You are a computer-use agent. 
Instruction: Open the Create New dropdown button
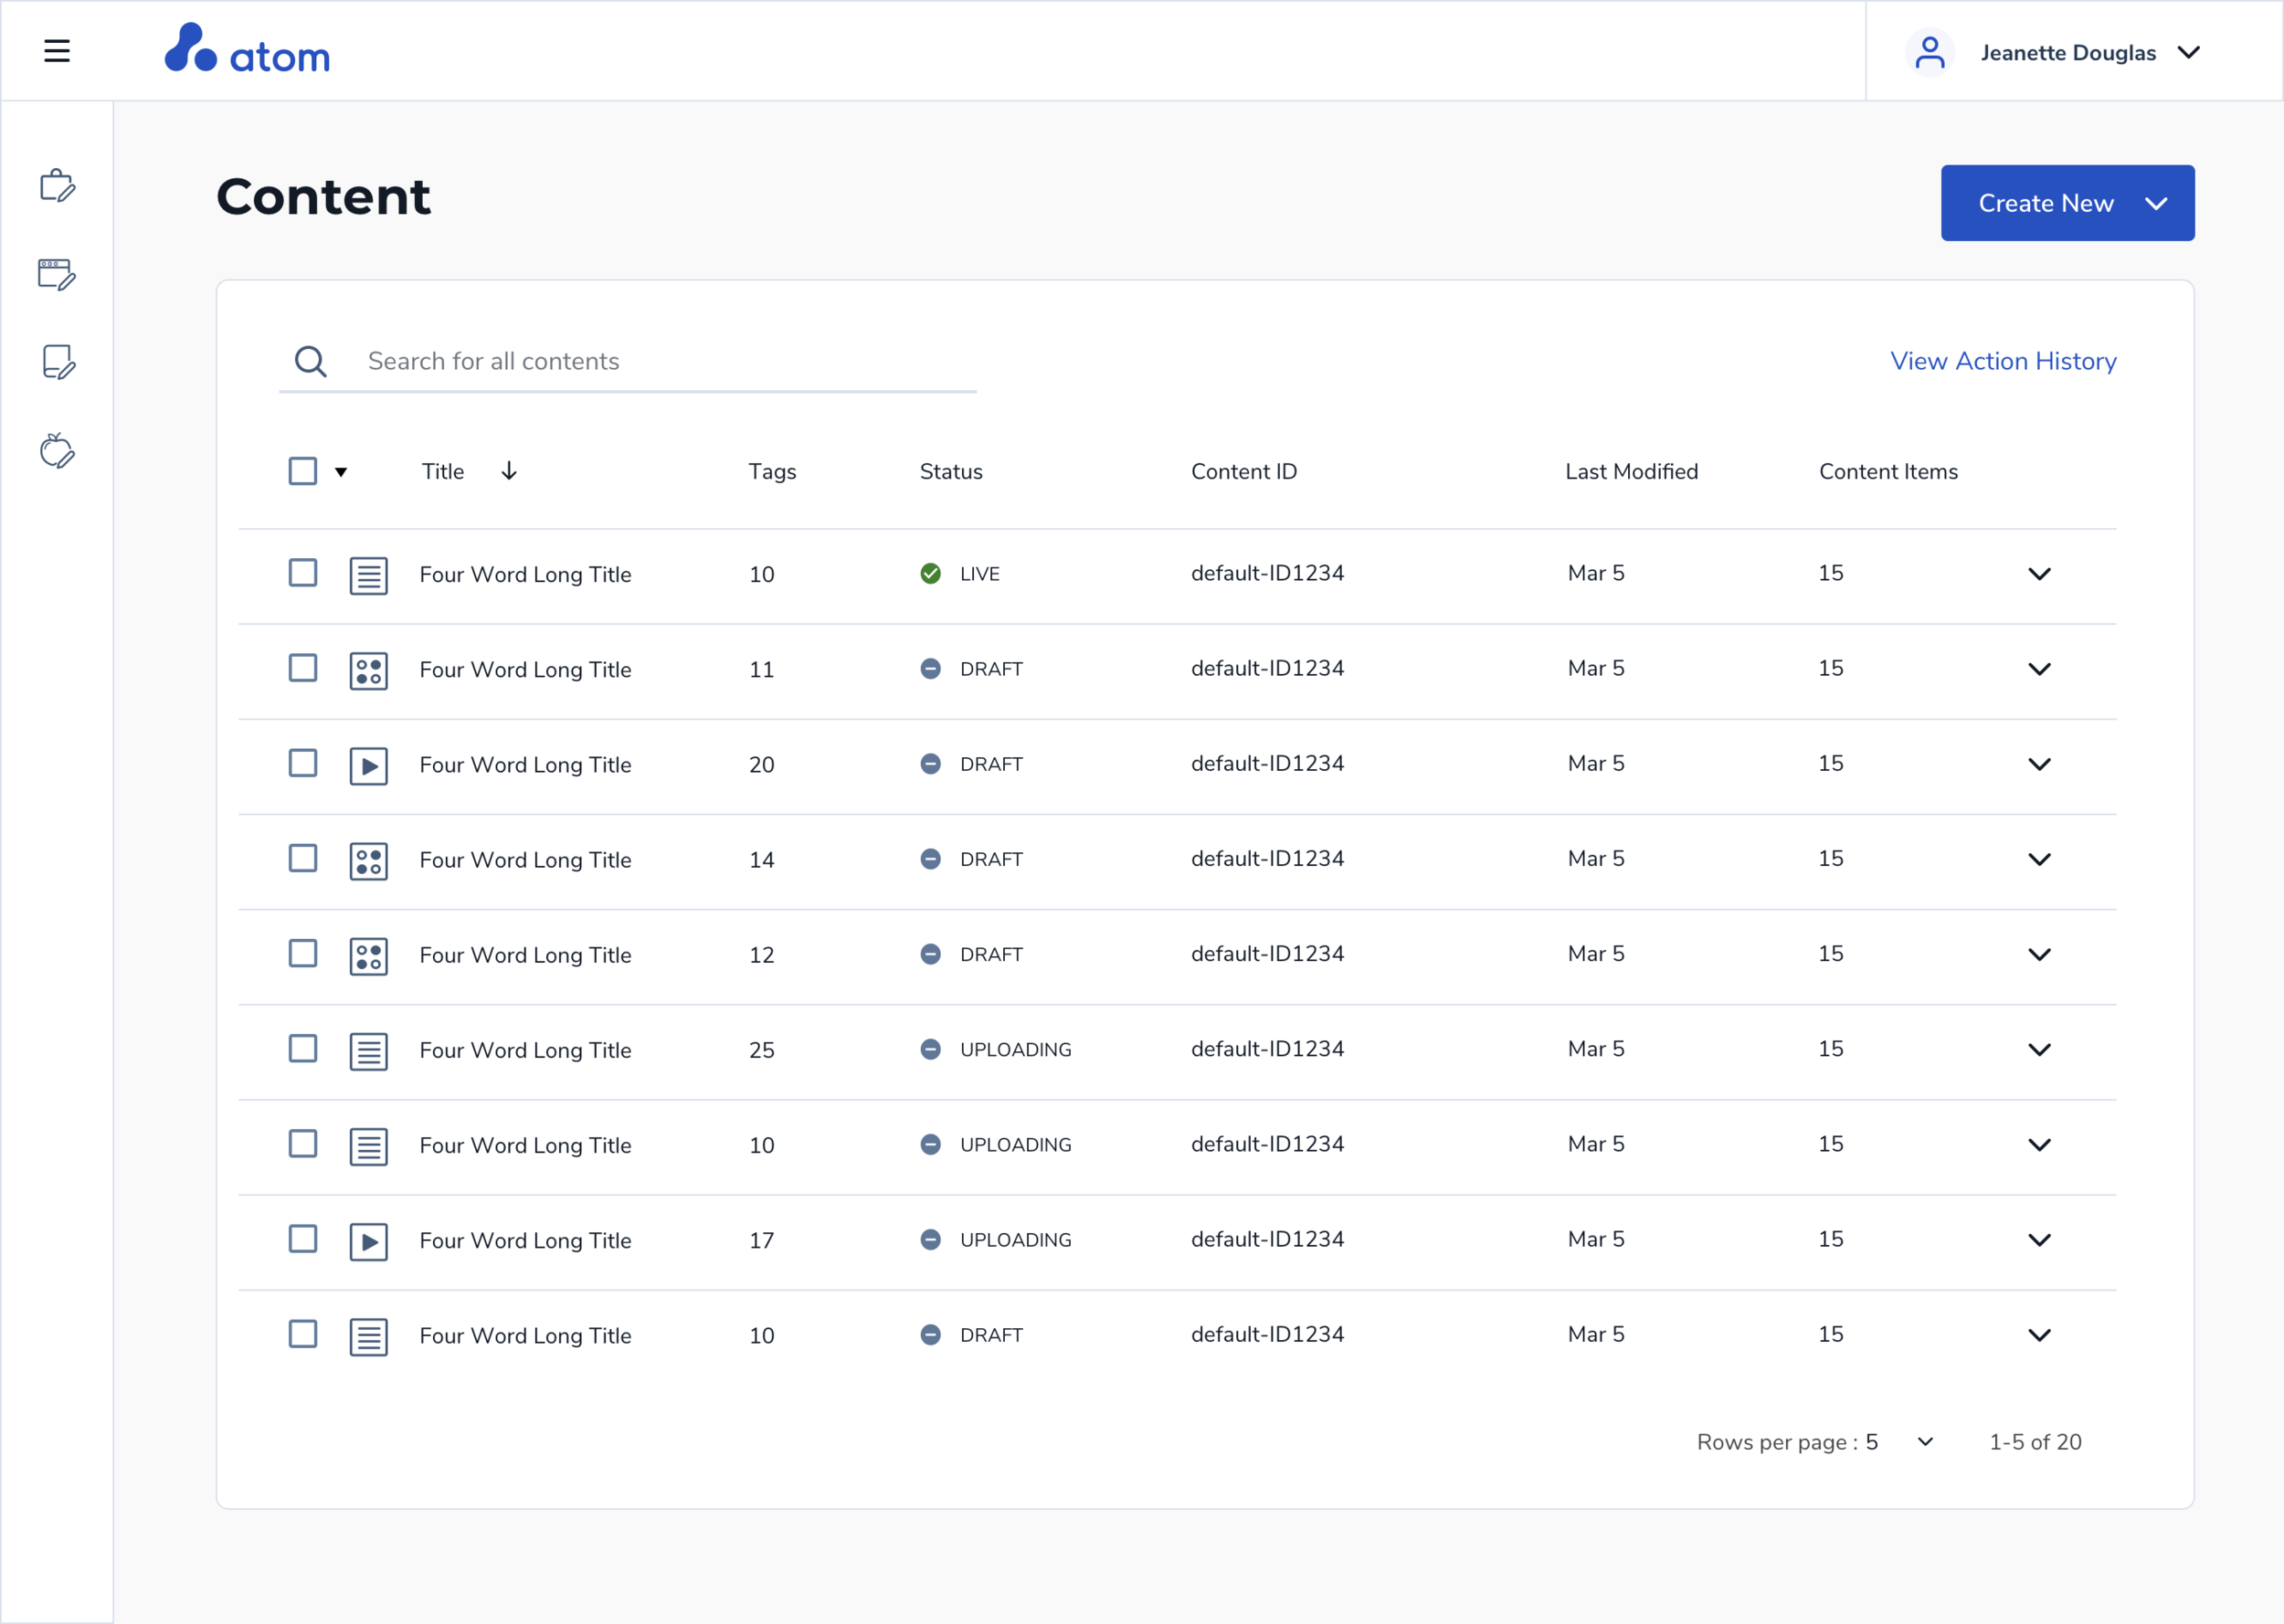point(2067,203)
